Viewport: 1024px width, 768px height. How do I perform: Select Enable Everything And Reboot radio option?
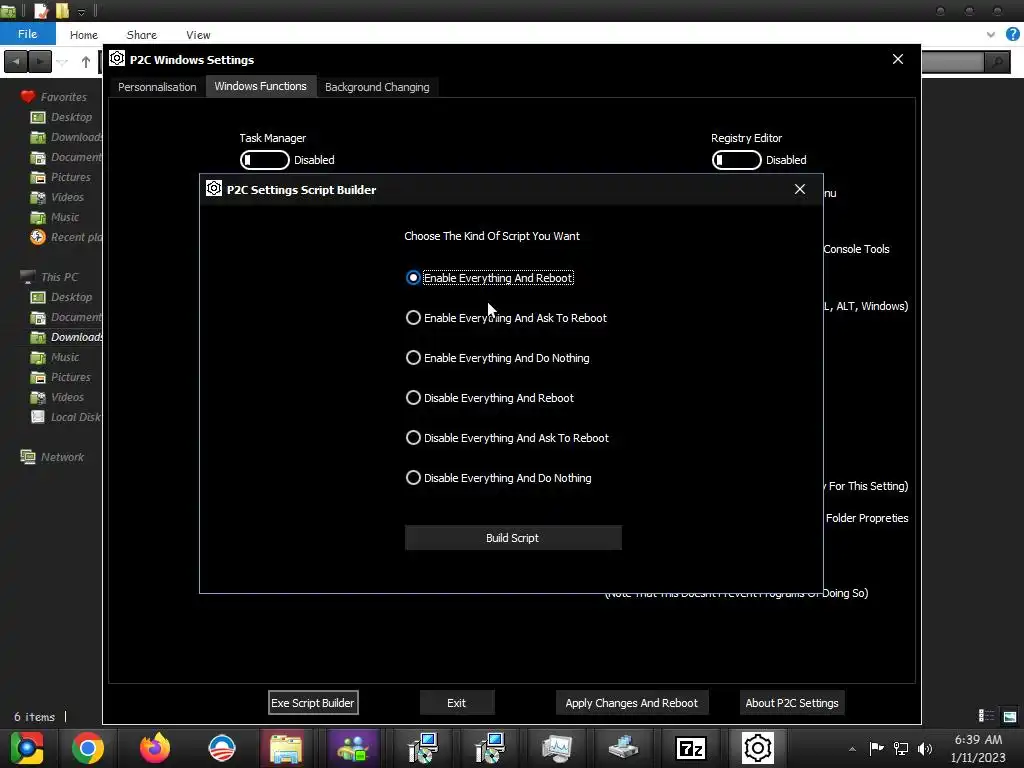490,278
